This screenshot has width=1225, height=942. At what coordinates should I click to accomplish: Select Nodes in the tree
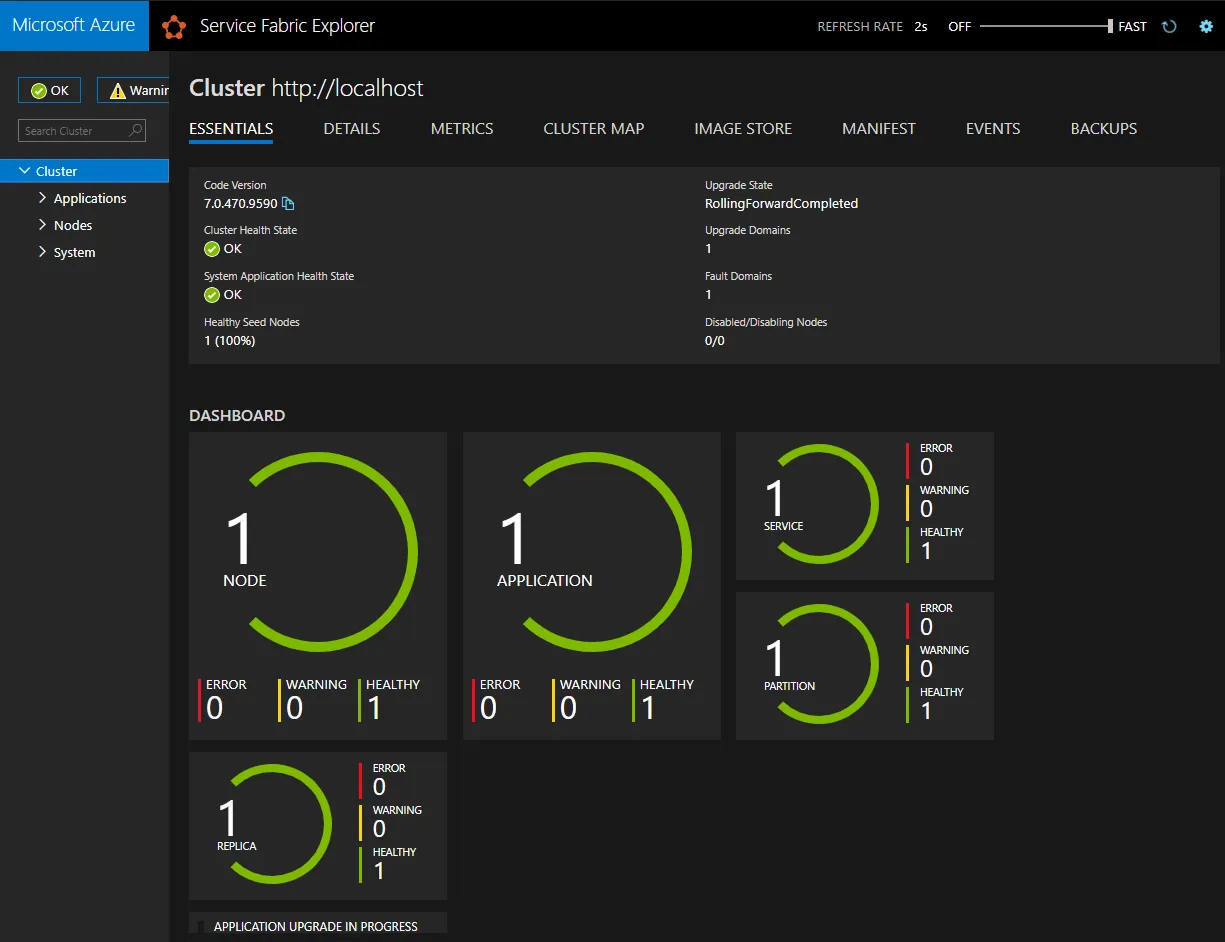pos(73,225)
